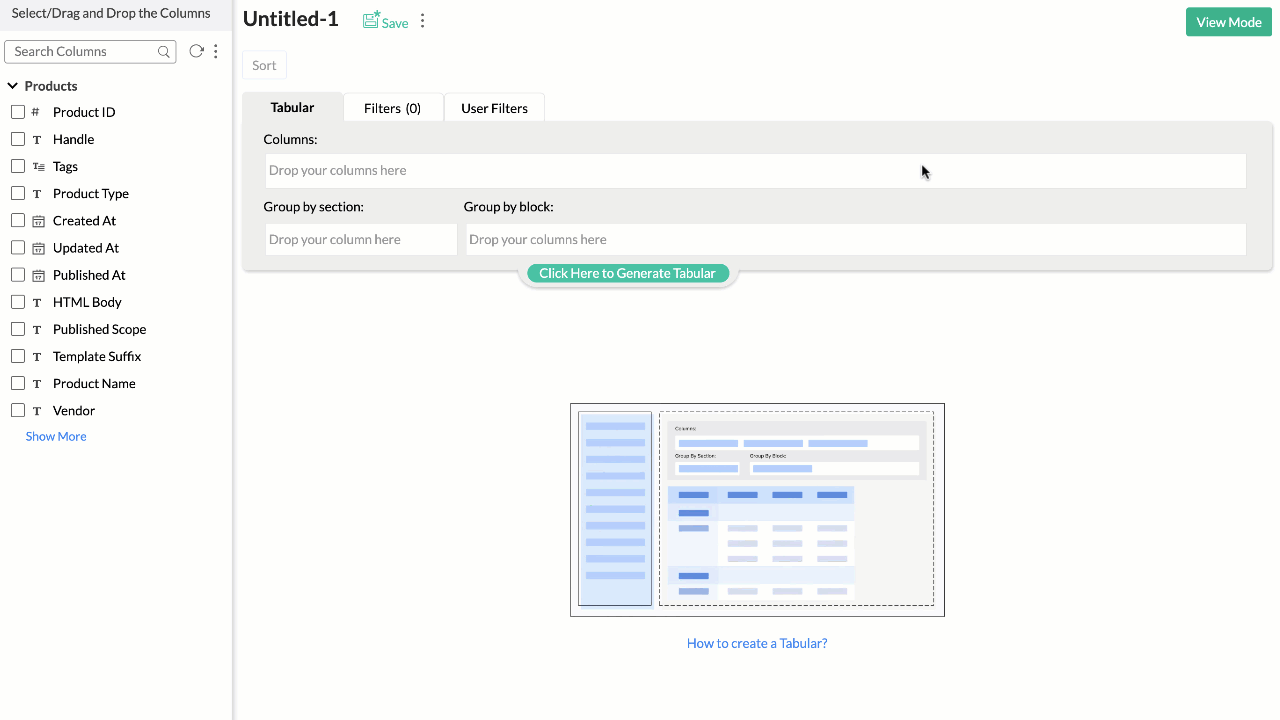Click the Save icon next to title

tap(371, 21)
